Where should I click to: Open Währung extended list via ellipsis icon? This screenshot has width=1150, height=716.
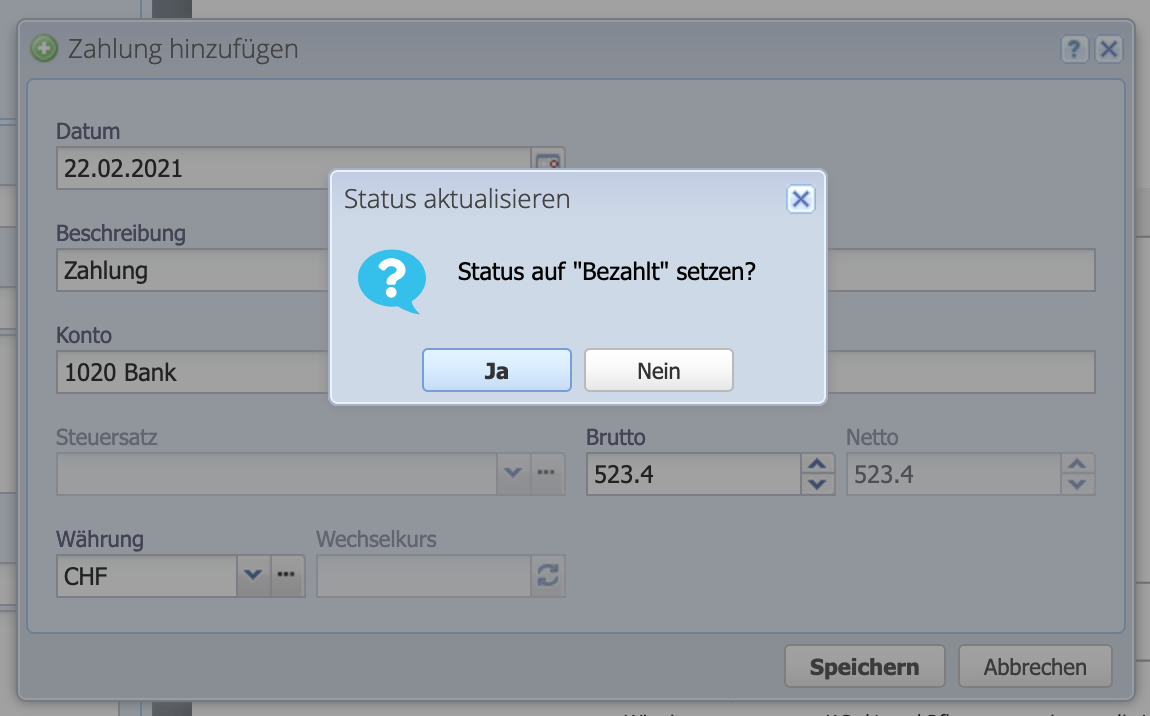[288, 576]
